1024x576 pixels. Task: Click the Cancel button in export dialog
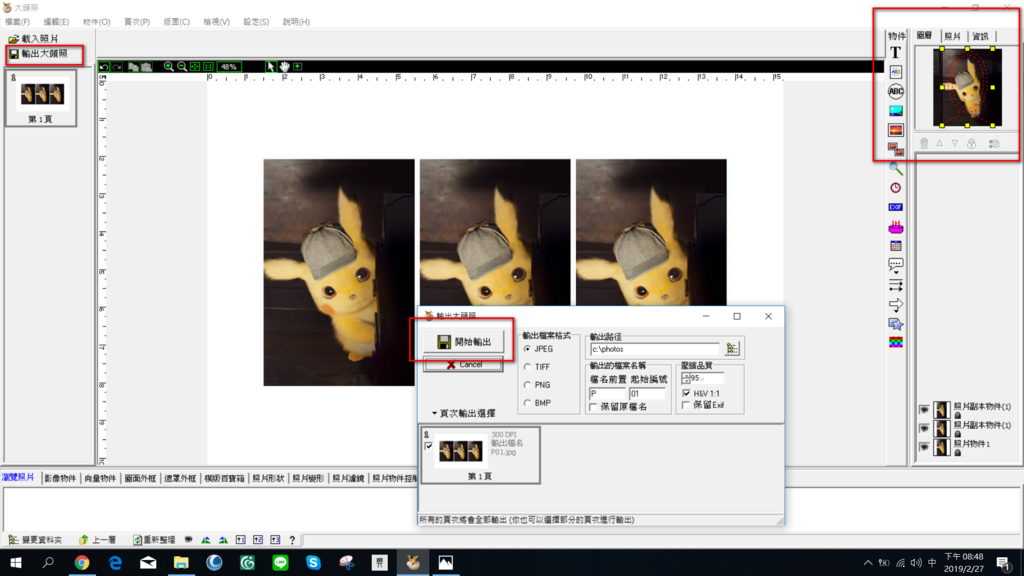point(463,364)
